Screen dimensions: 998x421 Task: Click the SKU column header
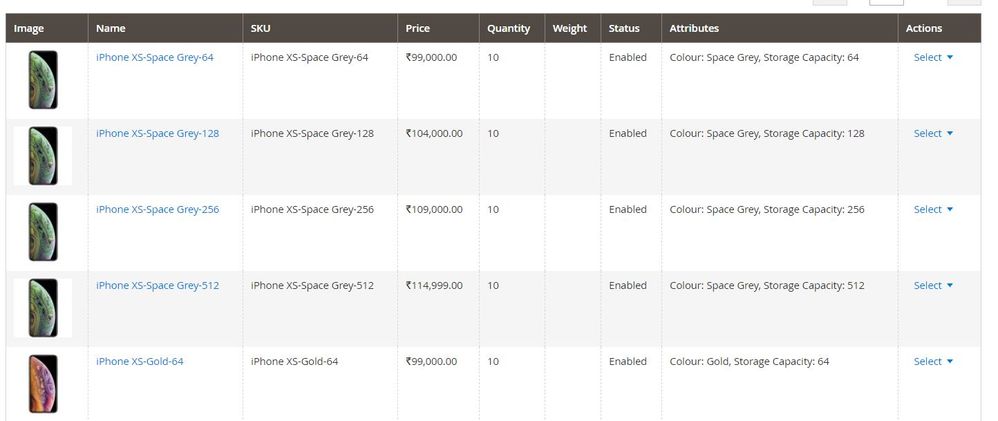point(261,28)
